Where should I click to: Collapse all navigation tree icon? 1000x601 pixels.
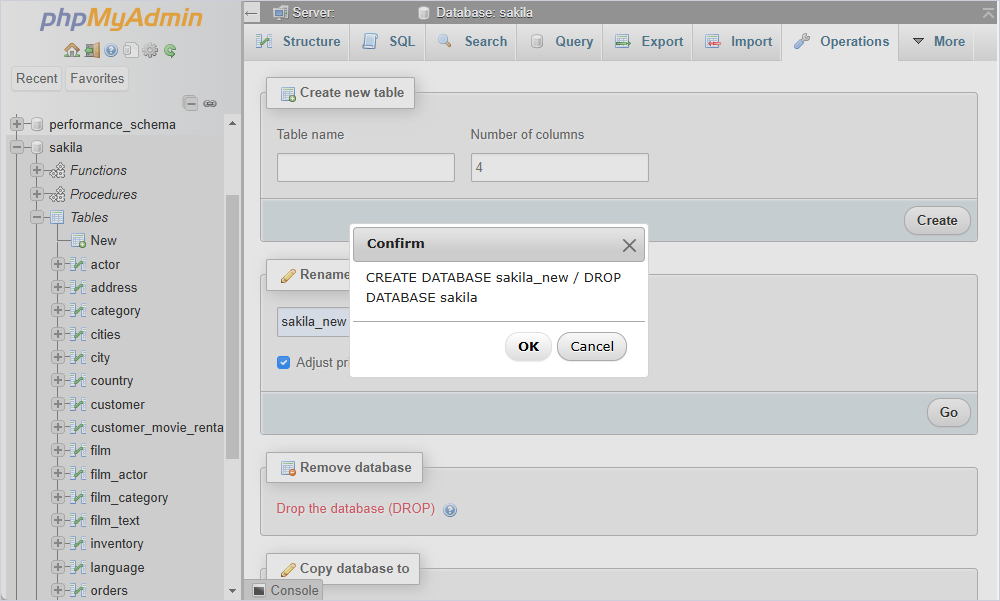tap(190, 103)
